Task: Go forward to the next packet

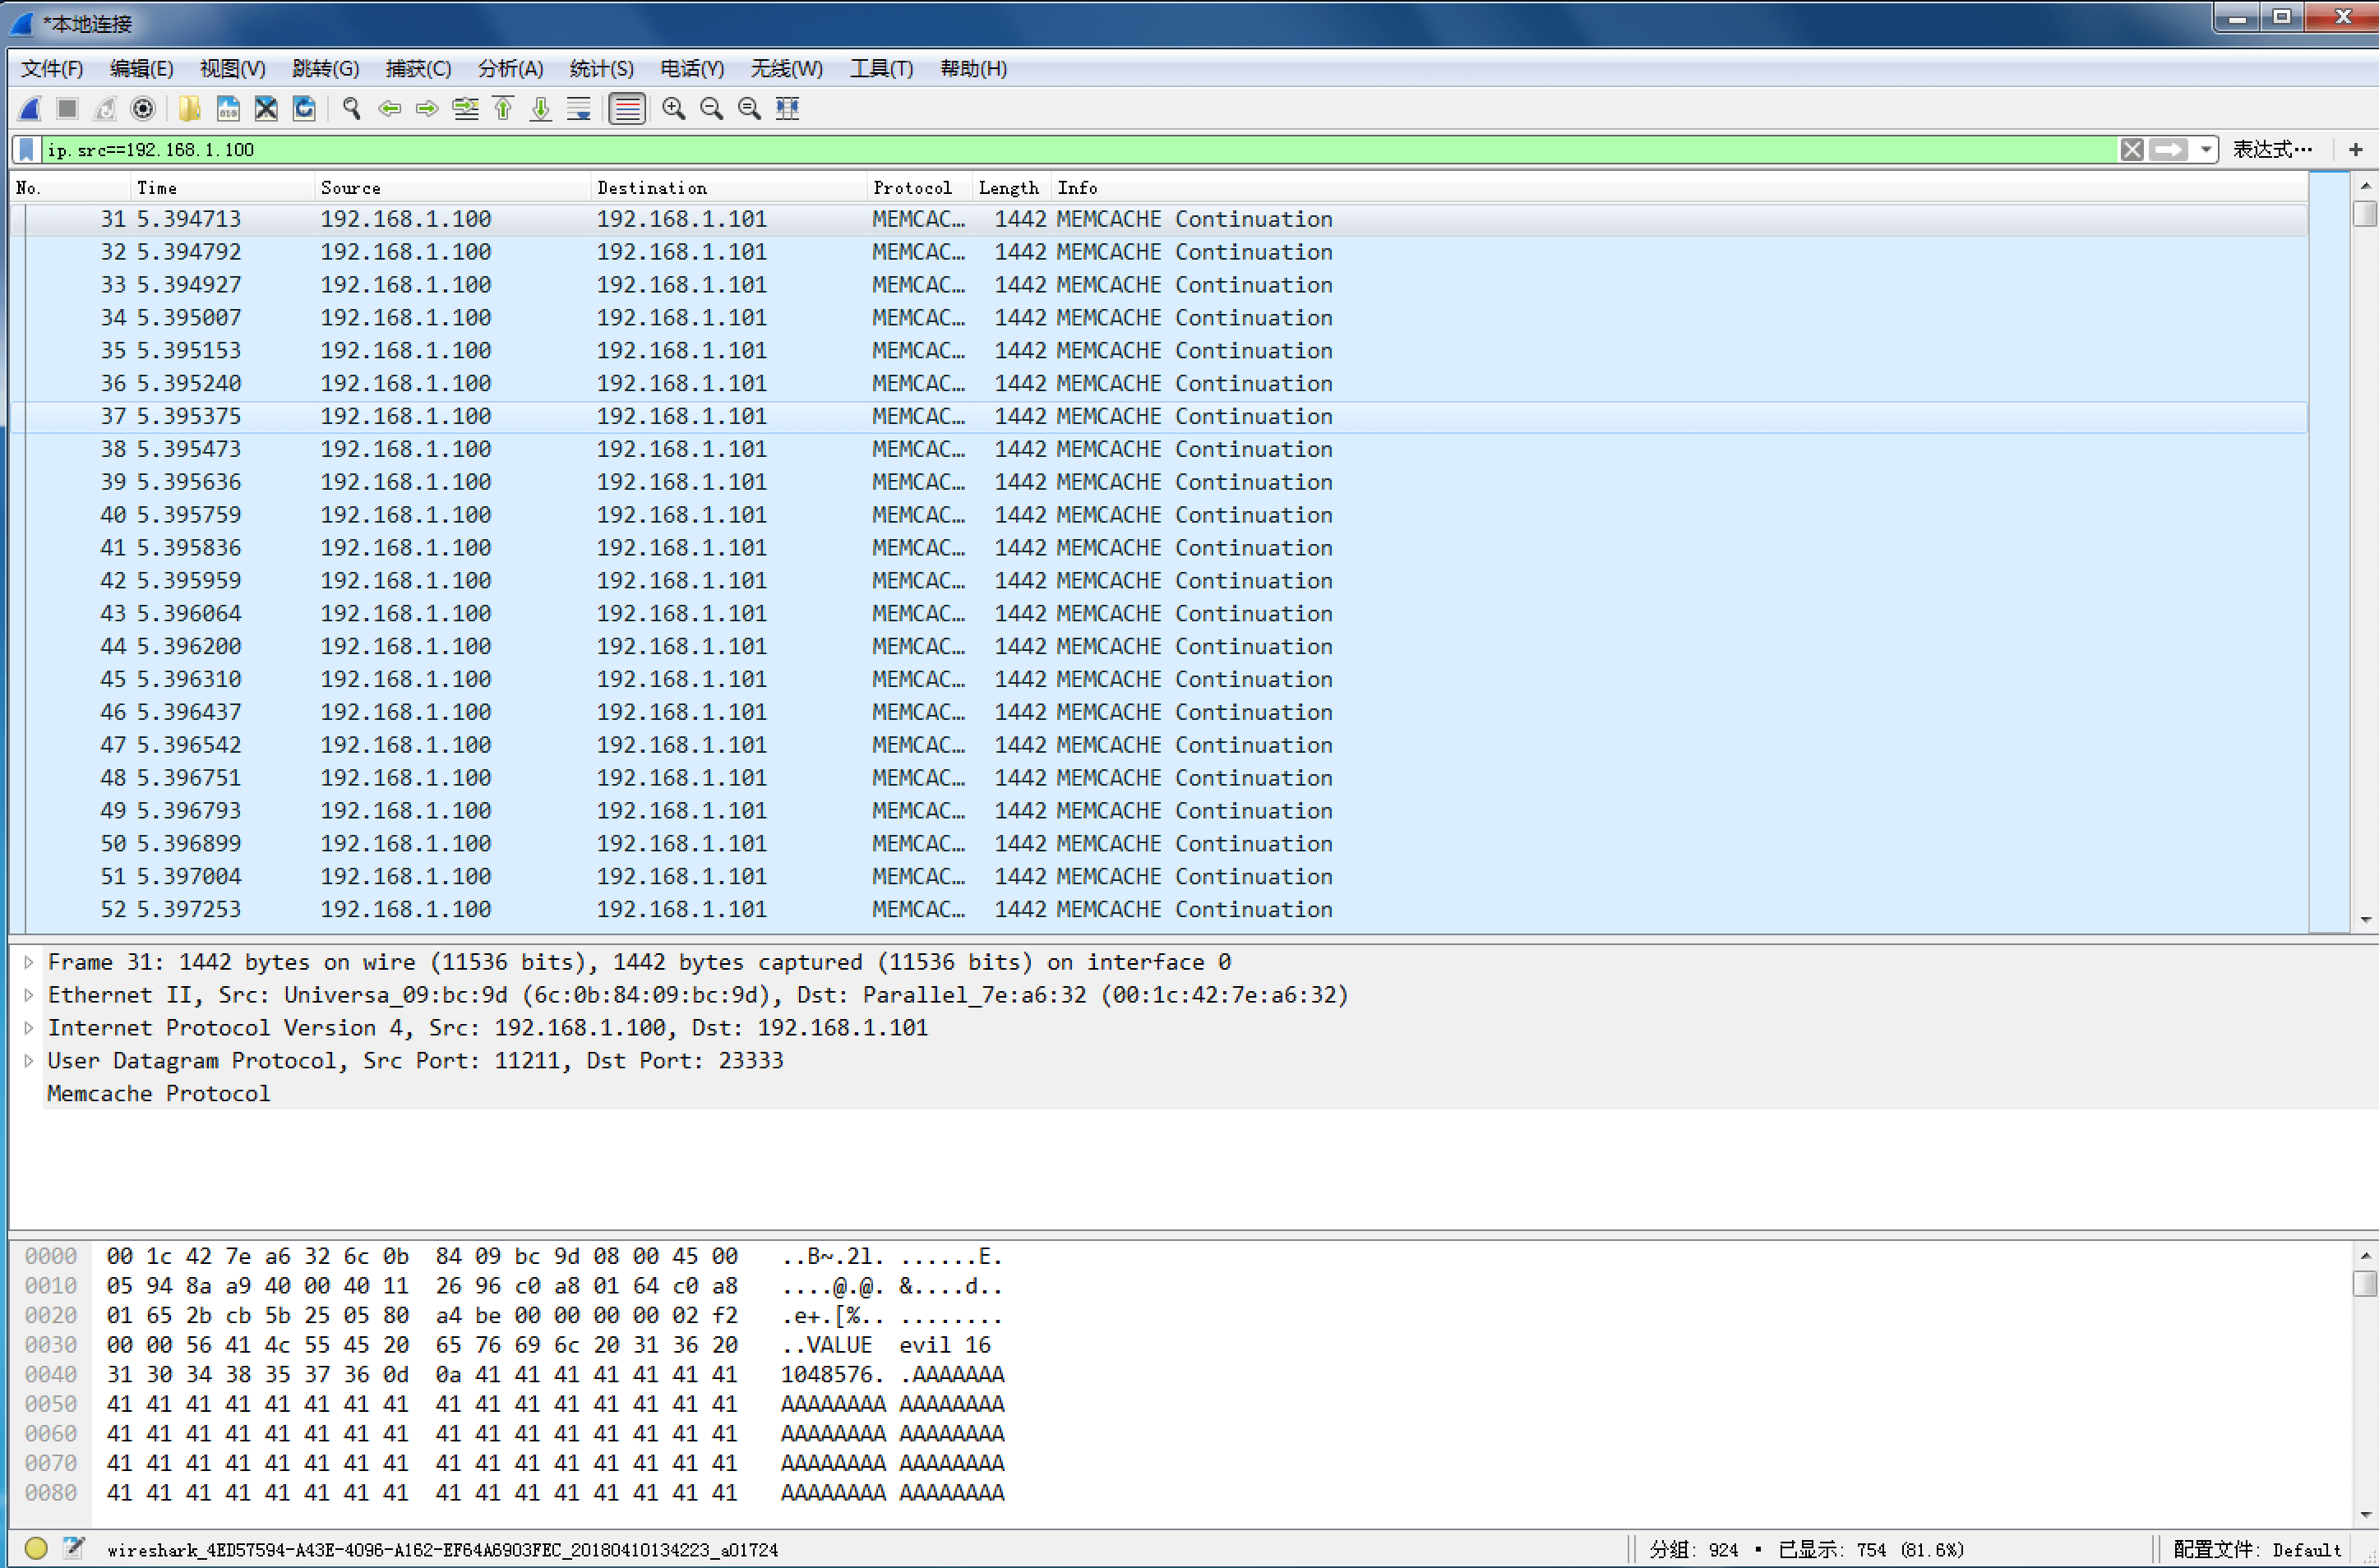Action: tap(427, 109)
